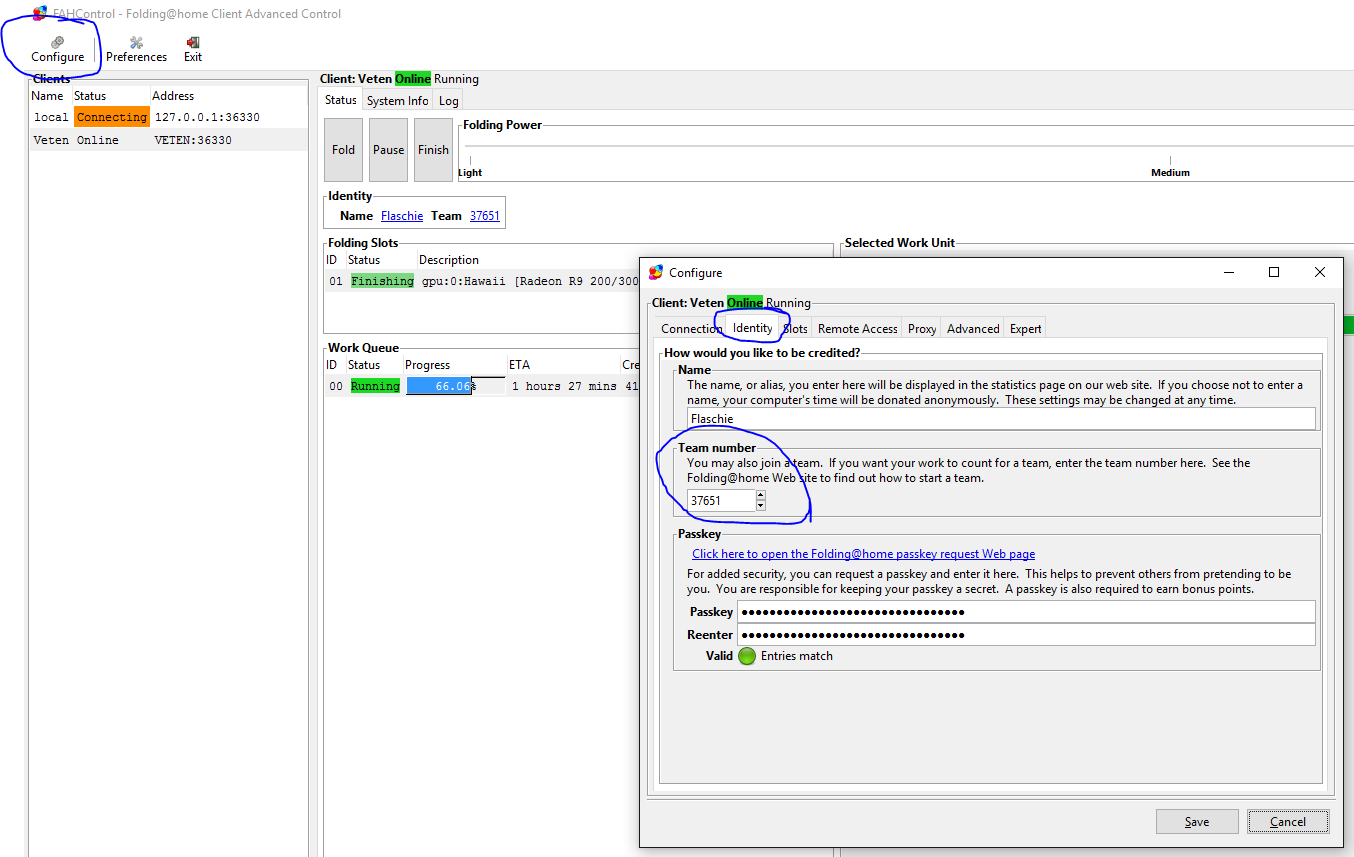Viewport: 1354px width, 857px height.
Task: Cancel the Configure dialog
Action: tap(1288, 822)
